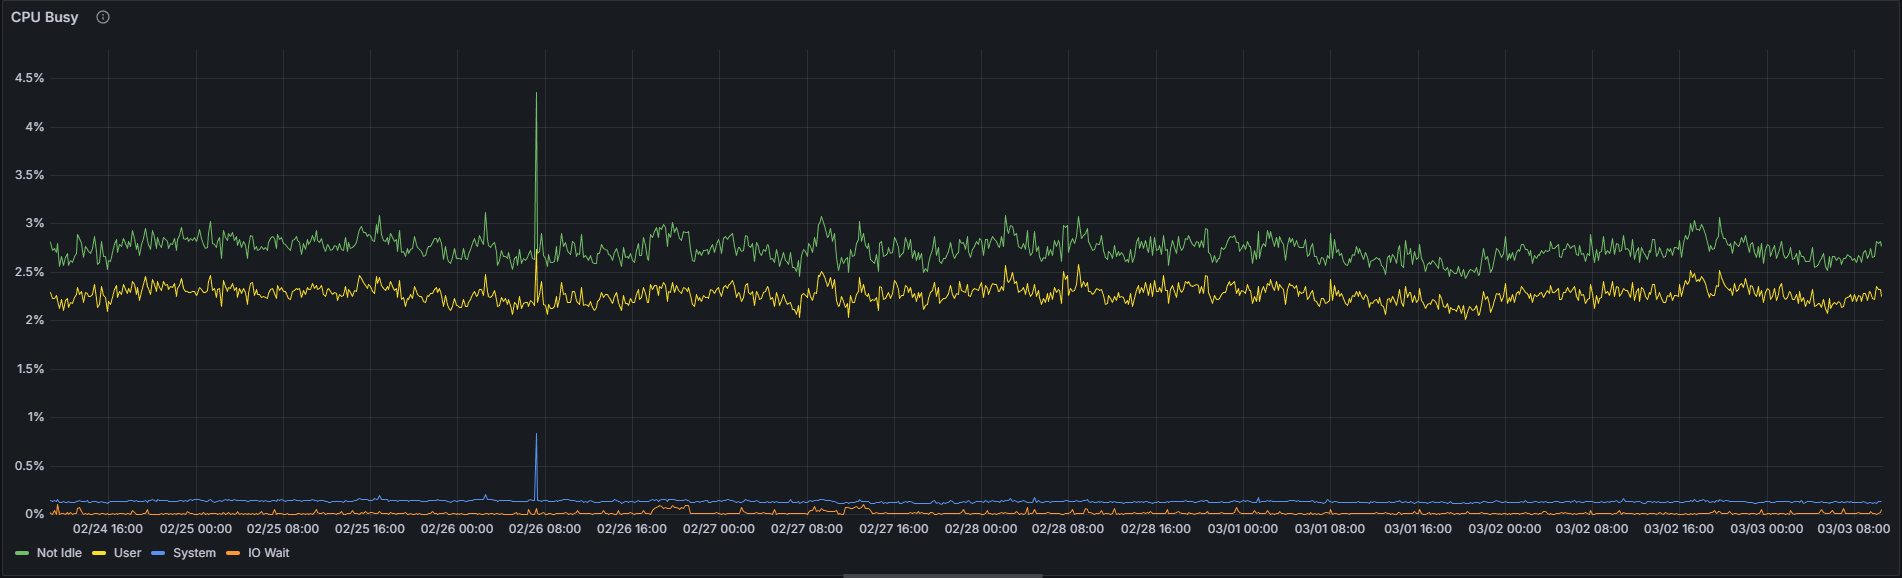Isolate the IO Wait series legend label
The image size is (1902, 578).
click(x=268, y=553)
